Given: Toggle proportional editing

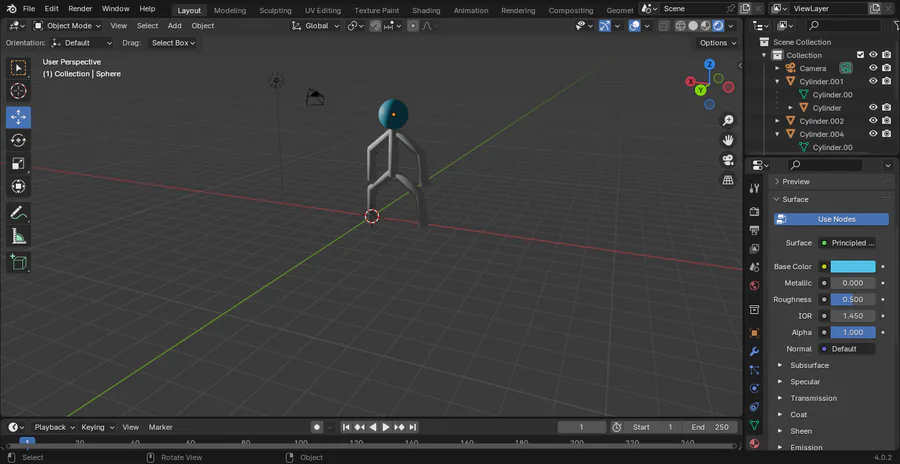Looking at the screenshot, I should point(413,26).
